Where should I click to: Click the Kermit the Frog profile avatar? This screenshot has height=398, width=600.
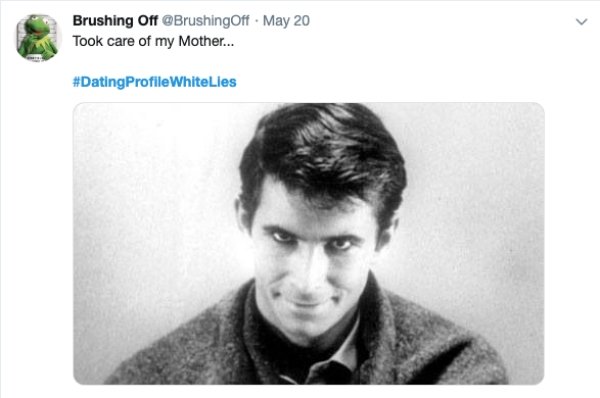pyautogui.click(x=37, y=38)
